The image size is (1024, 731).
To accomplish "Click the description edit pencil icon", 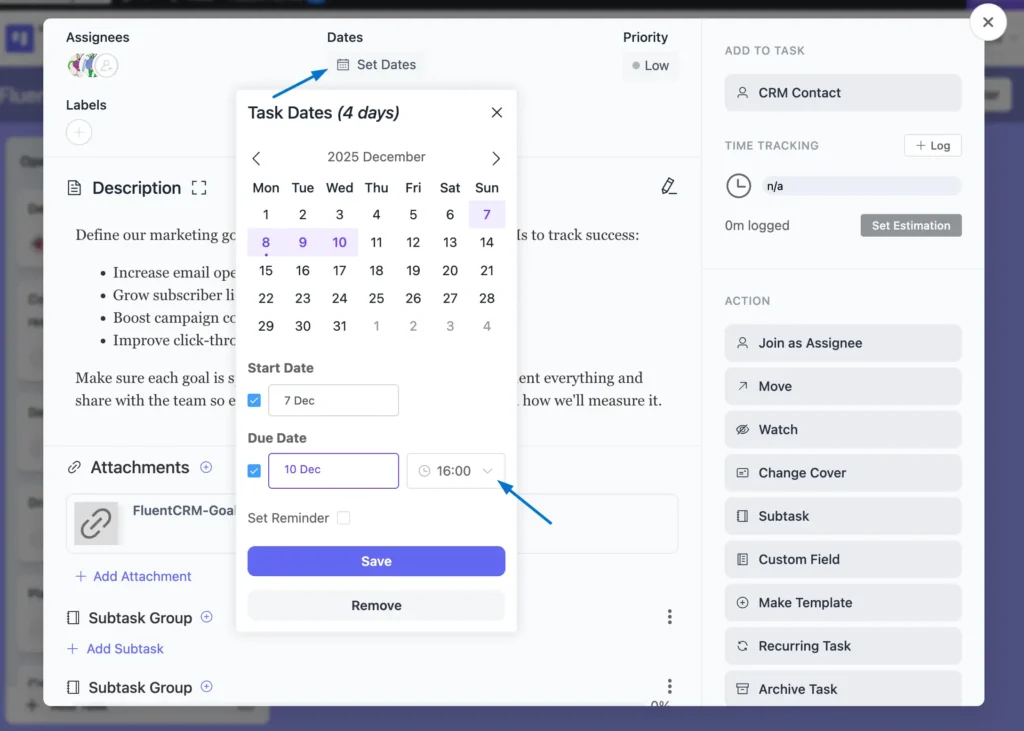I will point(669,187).
